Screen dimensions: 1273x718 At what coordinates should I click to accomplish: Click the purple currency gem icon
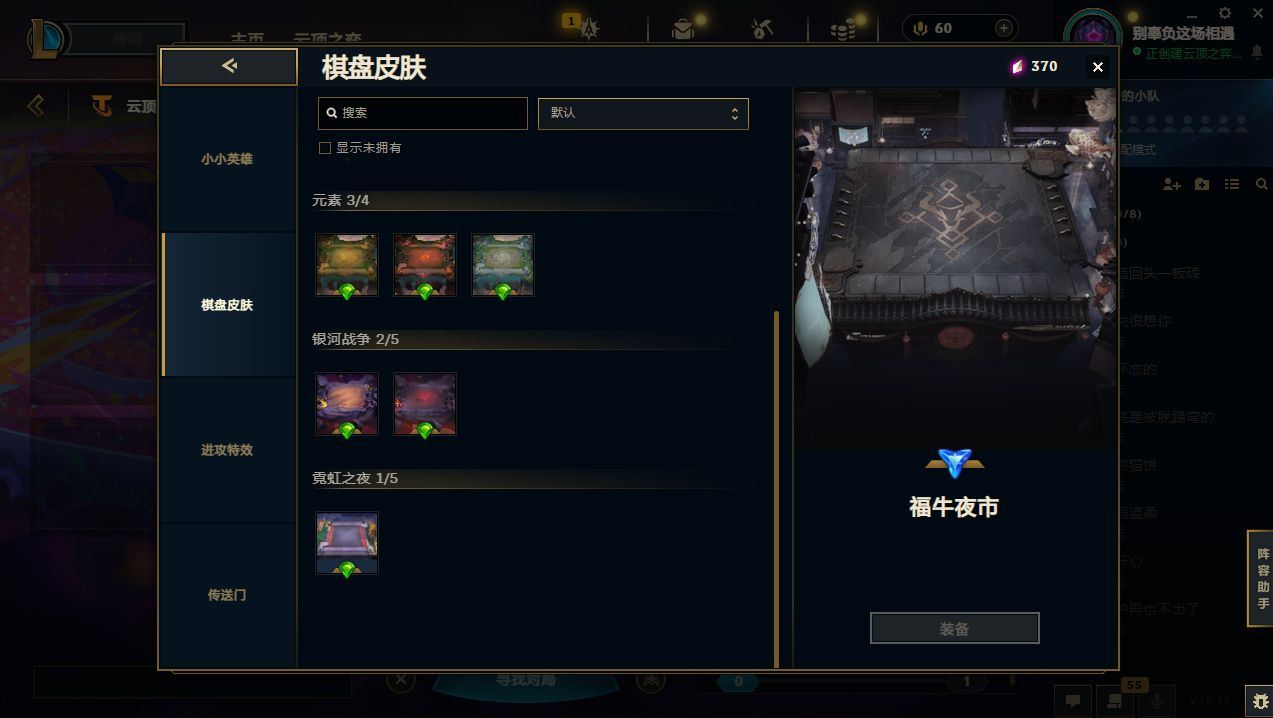[1018, 66]
